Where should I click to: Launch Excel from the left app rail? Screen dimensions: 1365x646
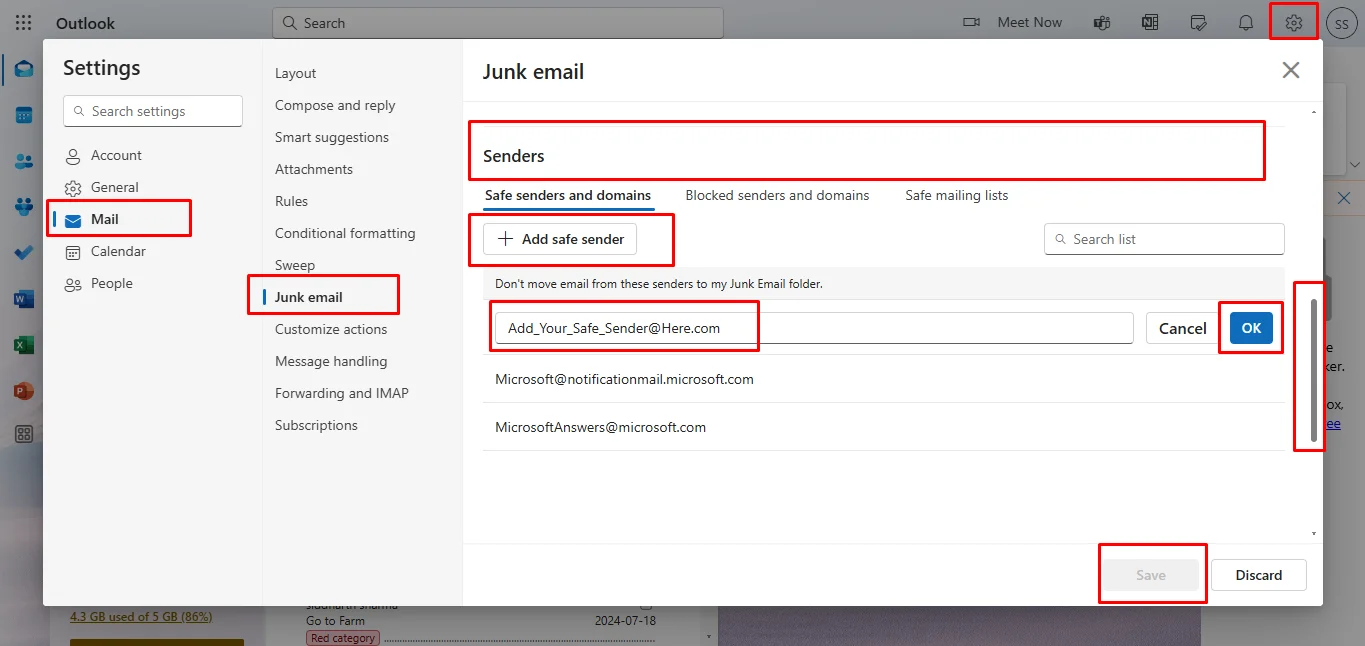tap(24, 345)
